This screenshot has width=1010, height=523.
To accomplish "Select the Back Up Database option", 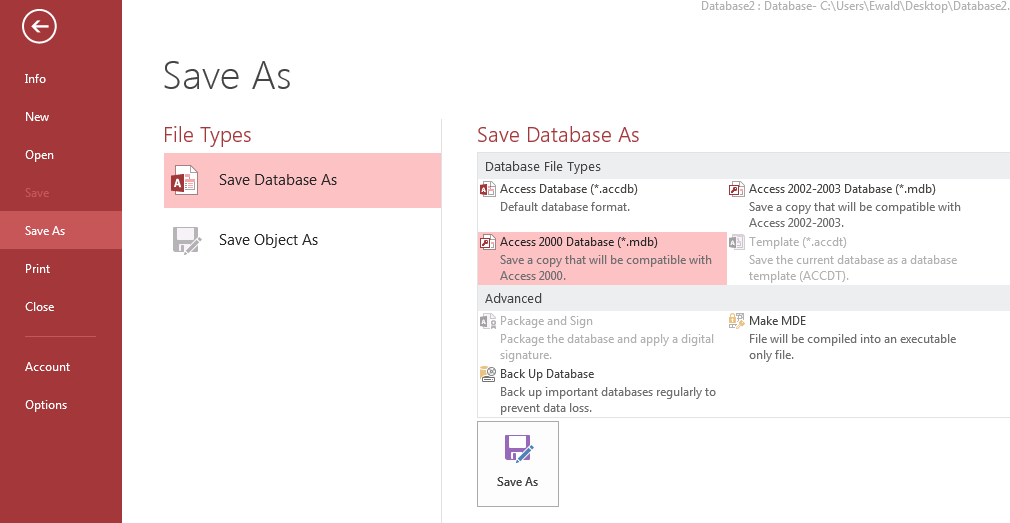I will coord(602,390).
